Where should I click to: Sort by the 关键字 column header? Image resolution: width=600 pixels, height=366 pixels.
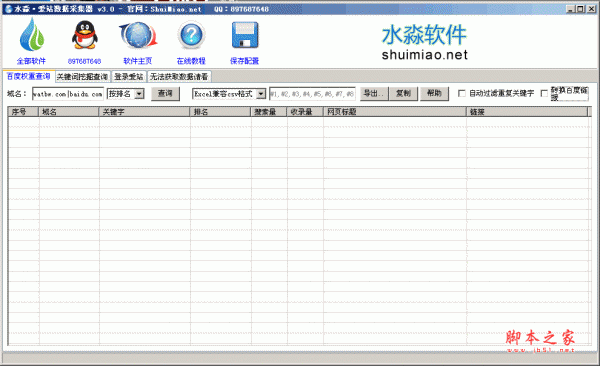tap(144, 112)
